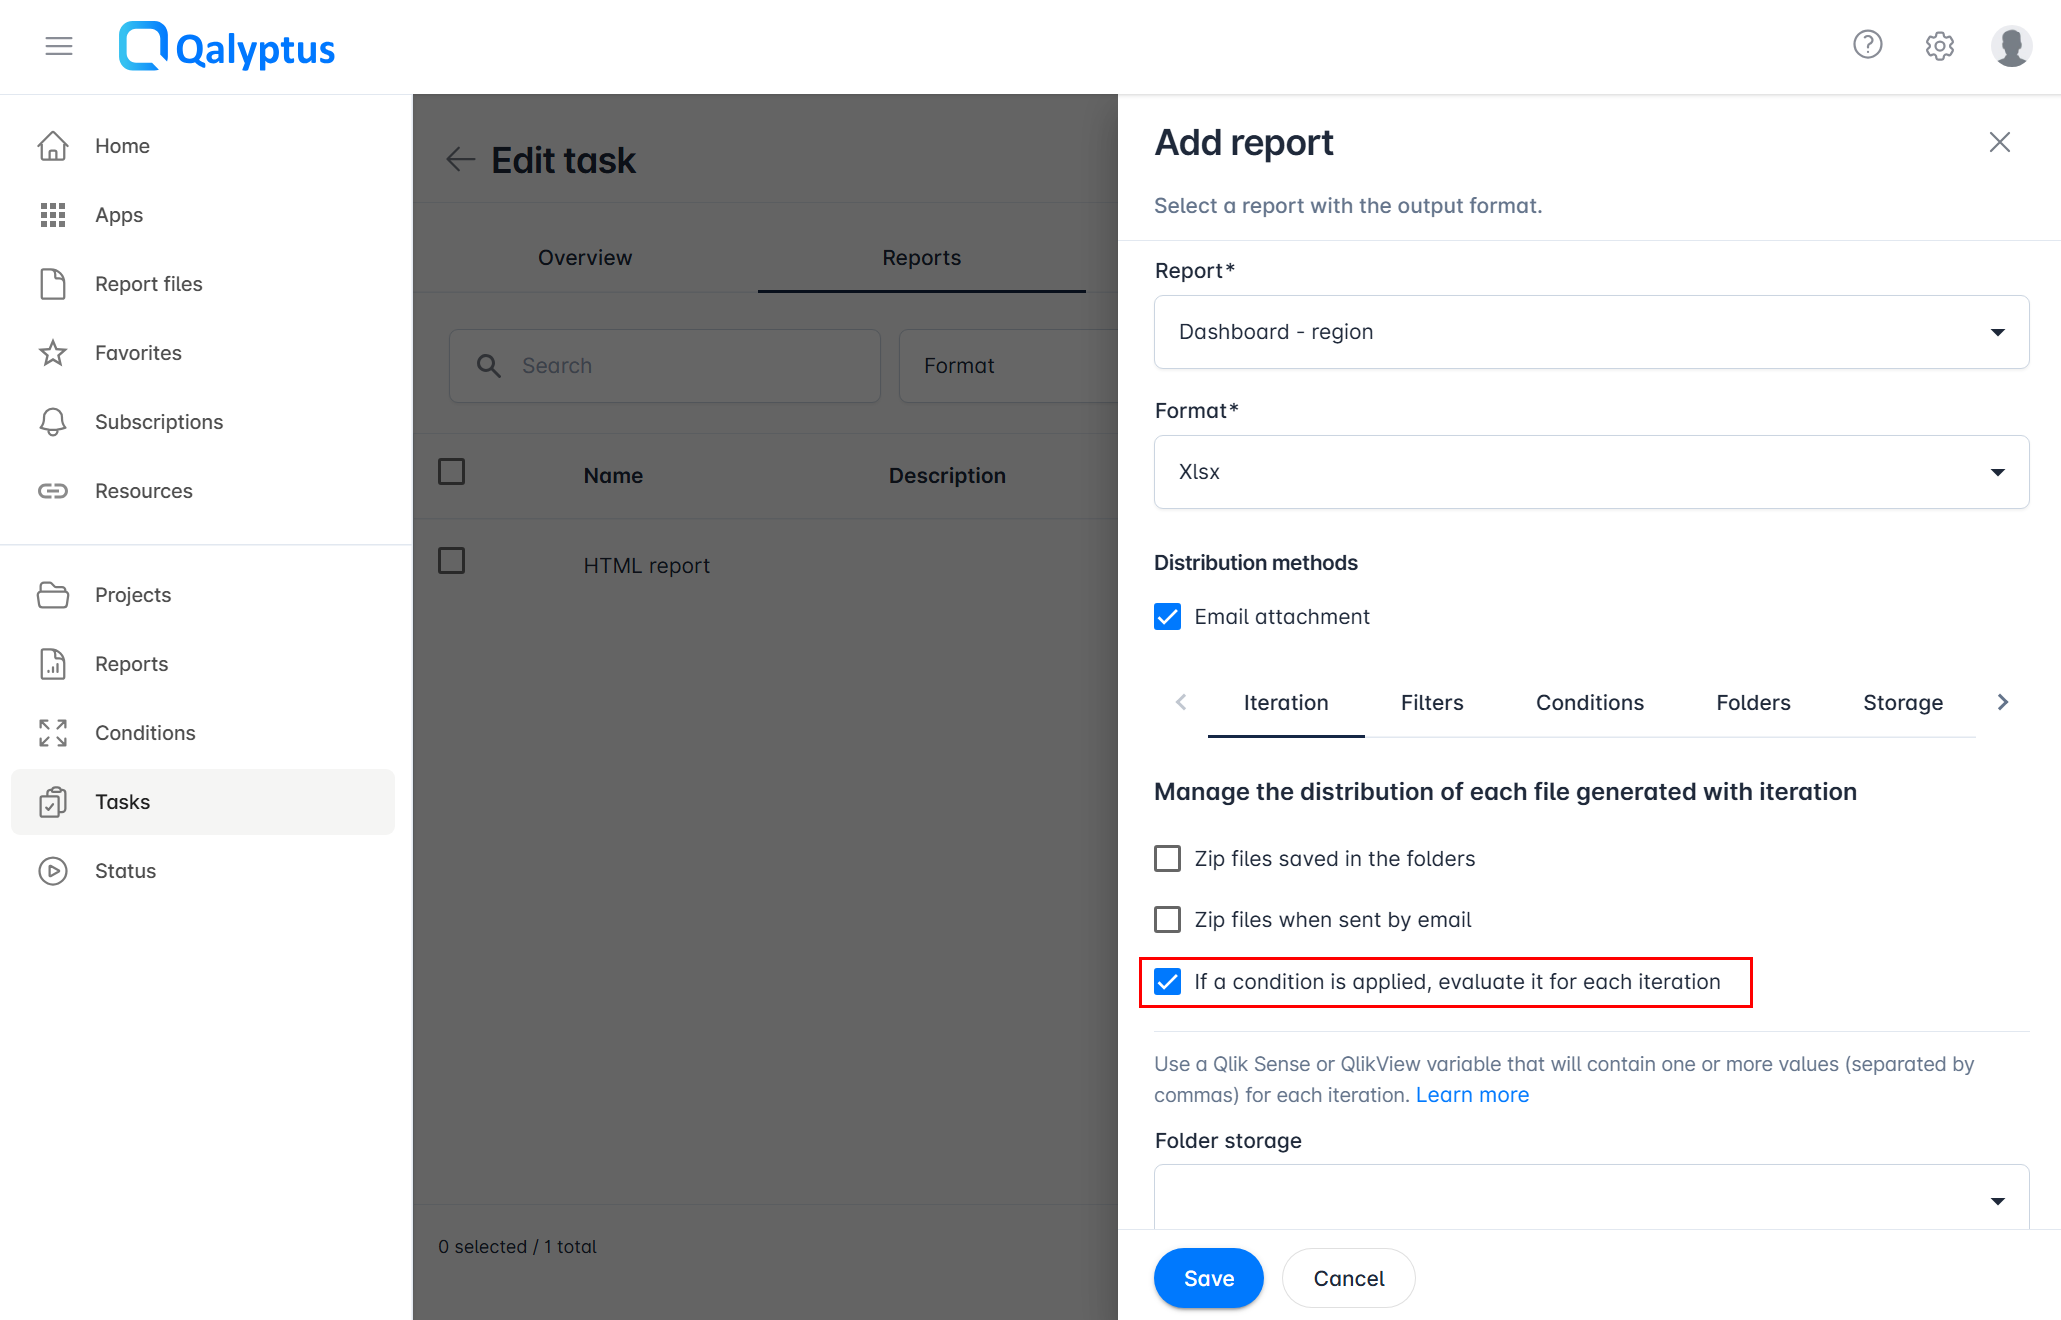Image resolution: width=2061 pixels, height=1320 pixels.
Task: Open Favorites star in sidebar
Action: click(x=53, y=353)
